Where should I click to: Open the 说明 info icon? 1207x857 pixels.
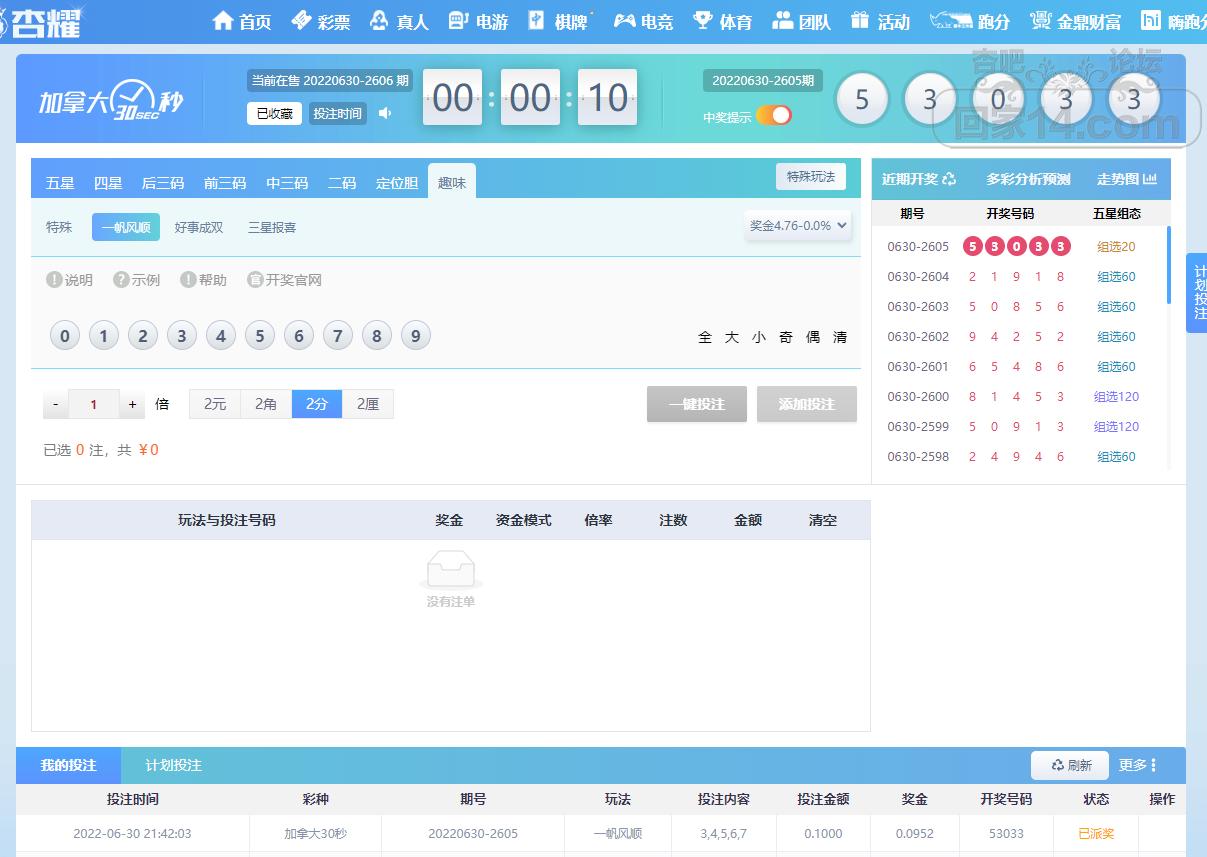54,280
